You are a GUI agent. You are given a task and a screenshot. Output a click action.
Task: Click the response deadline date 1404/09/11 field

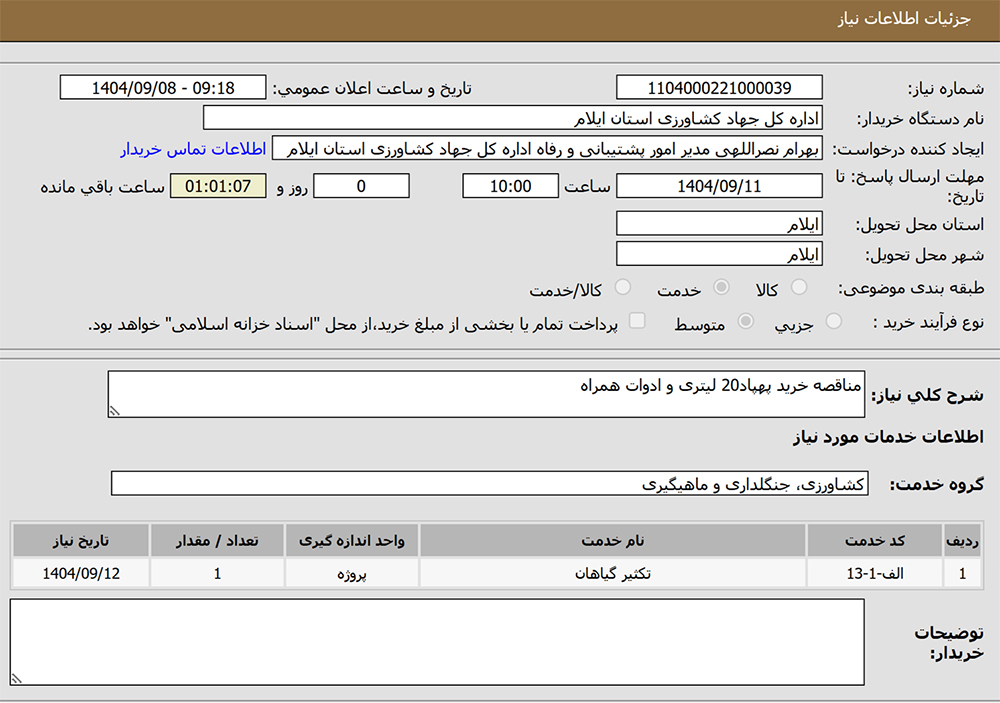pyautogui.click(x=719, y=186)
